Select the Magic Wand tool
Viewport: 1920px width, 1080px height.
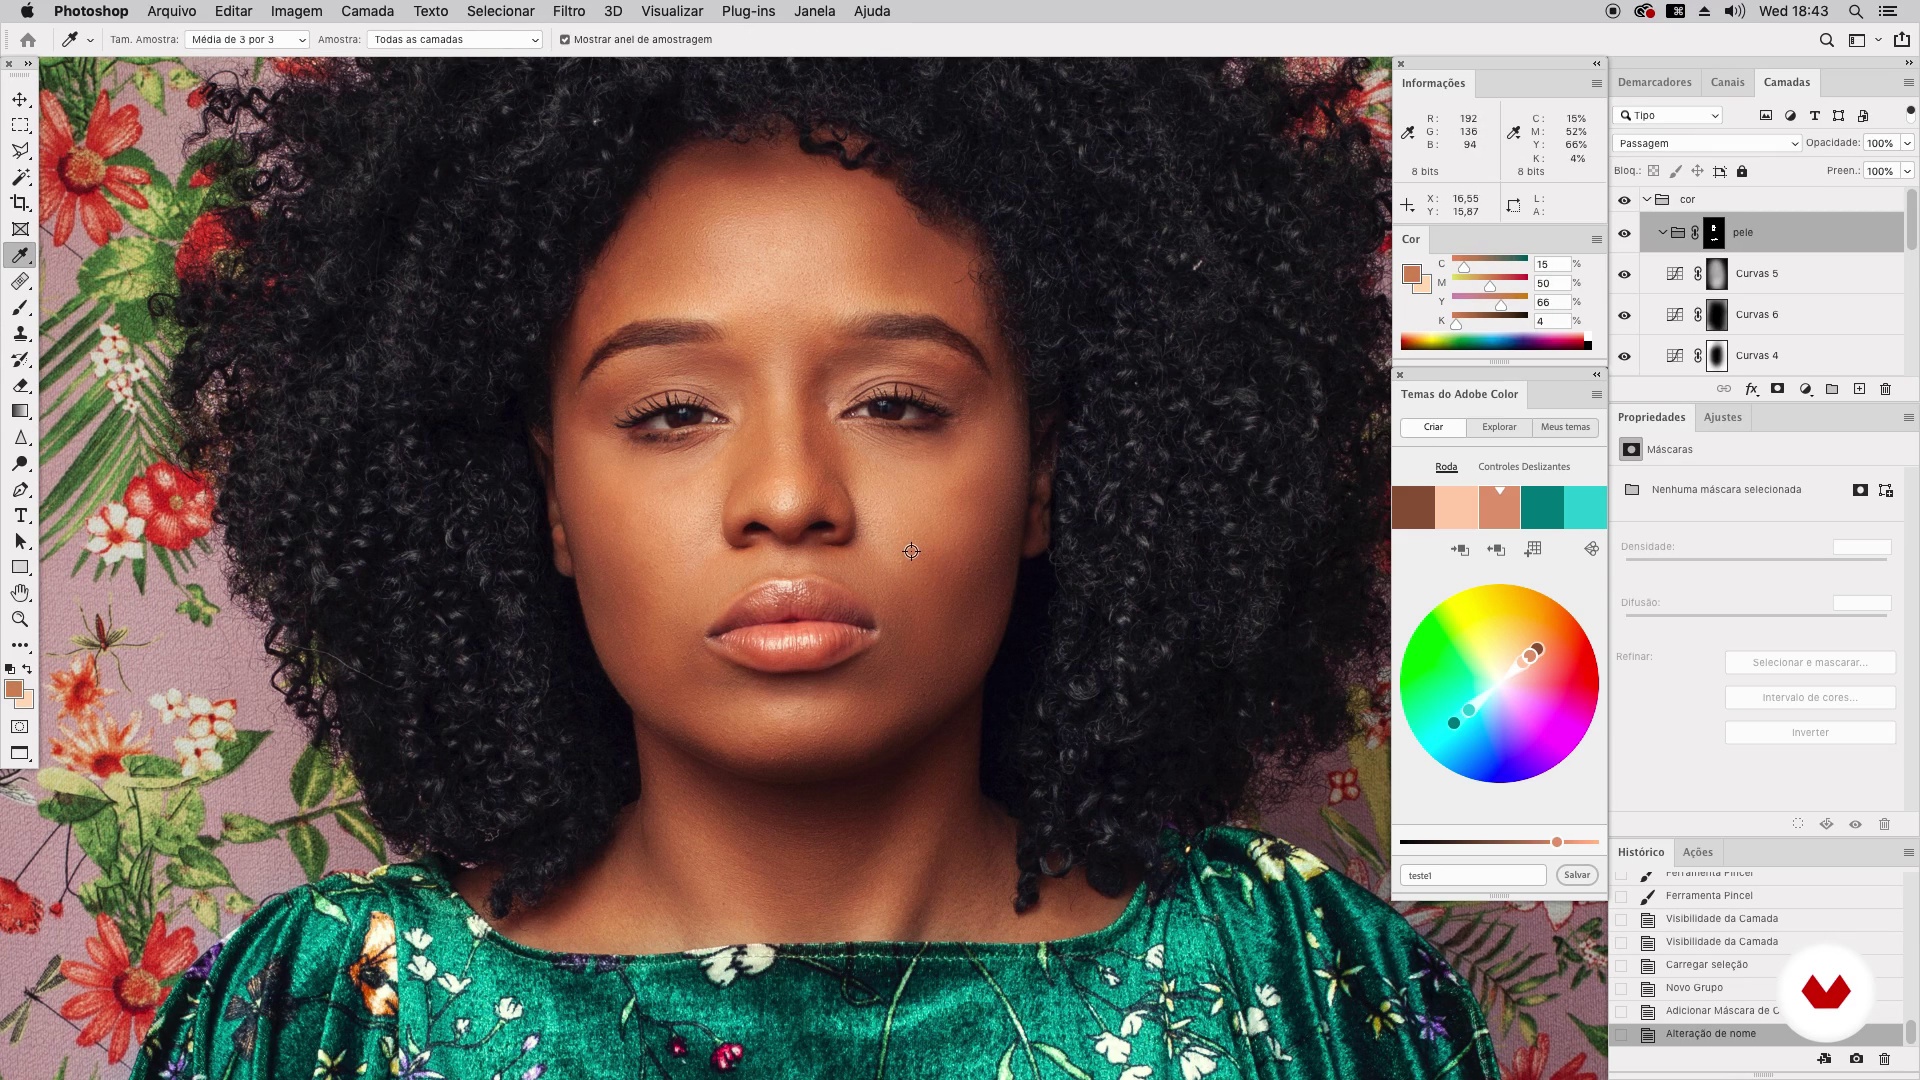coord(20,177)
